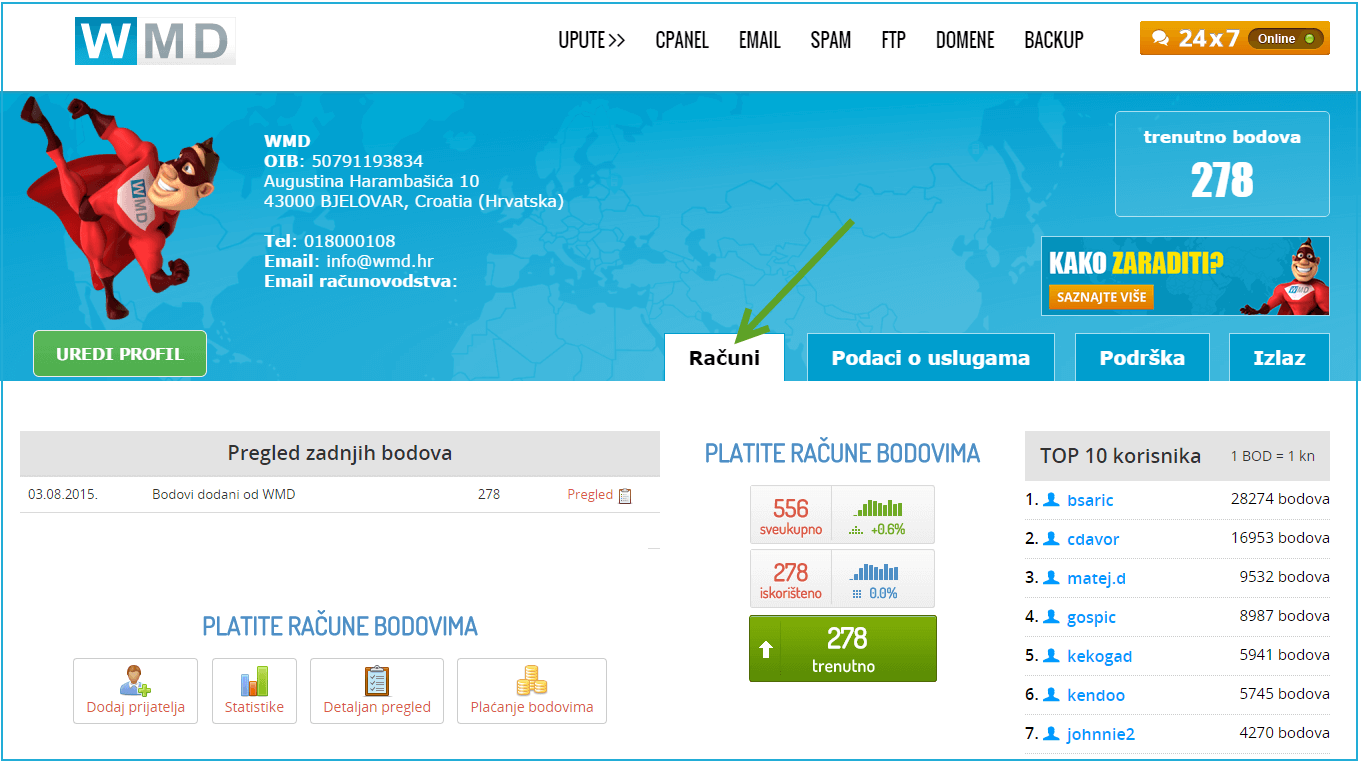Open user bsaric profile link
The image size is (1361, 763).
[x=1090, y=500]
